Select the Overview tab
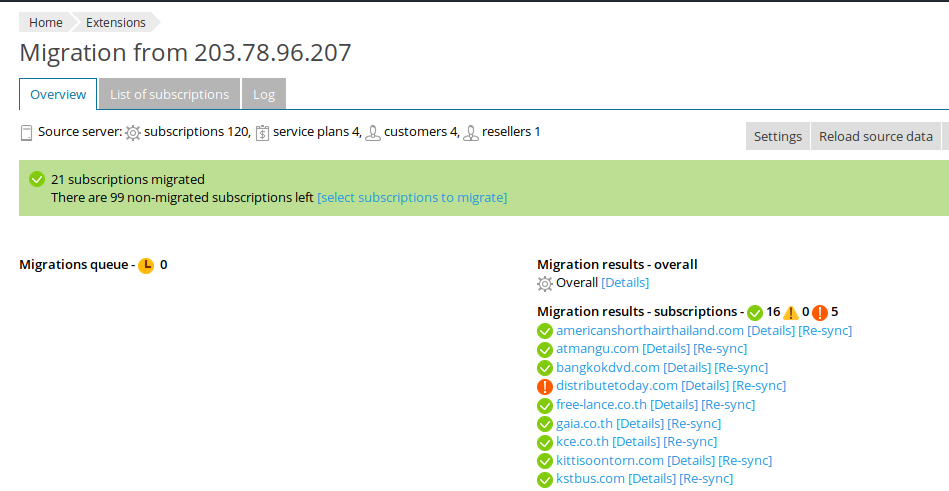Screen dimensions: 949x491 [58, 94]
